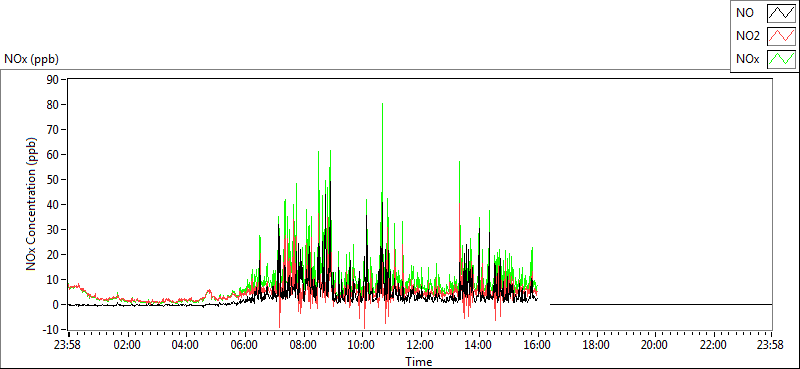The image size is (800, 369).
Task: Click the -10 y-axis minimum value
Action: (x=51, y=330)
